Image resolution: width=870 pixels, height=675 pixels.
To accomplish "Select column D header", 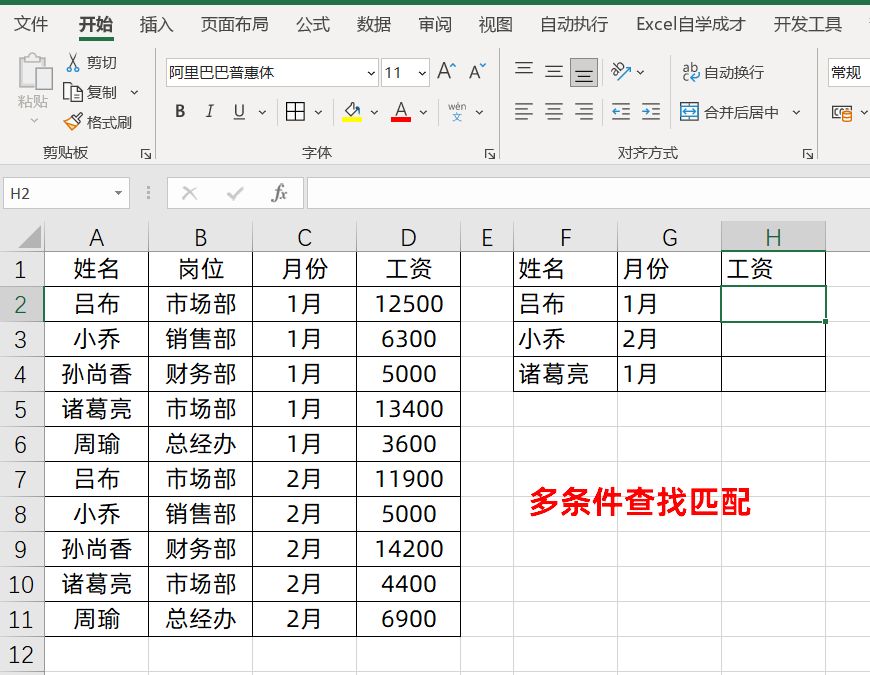I will 408,237.
